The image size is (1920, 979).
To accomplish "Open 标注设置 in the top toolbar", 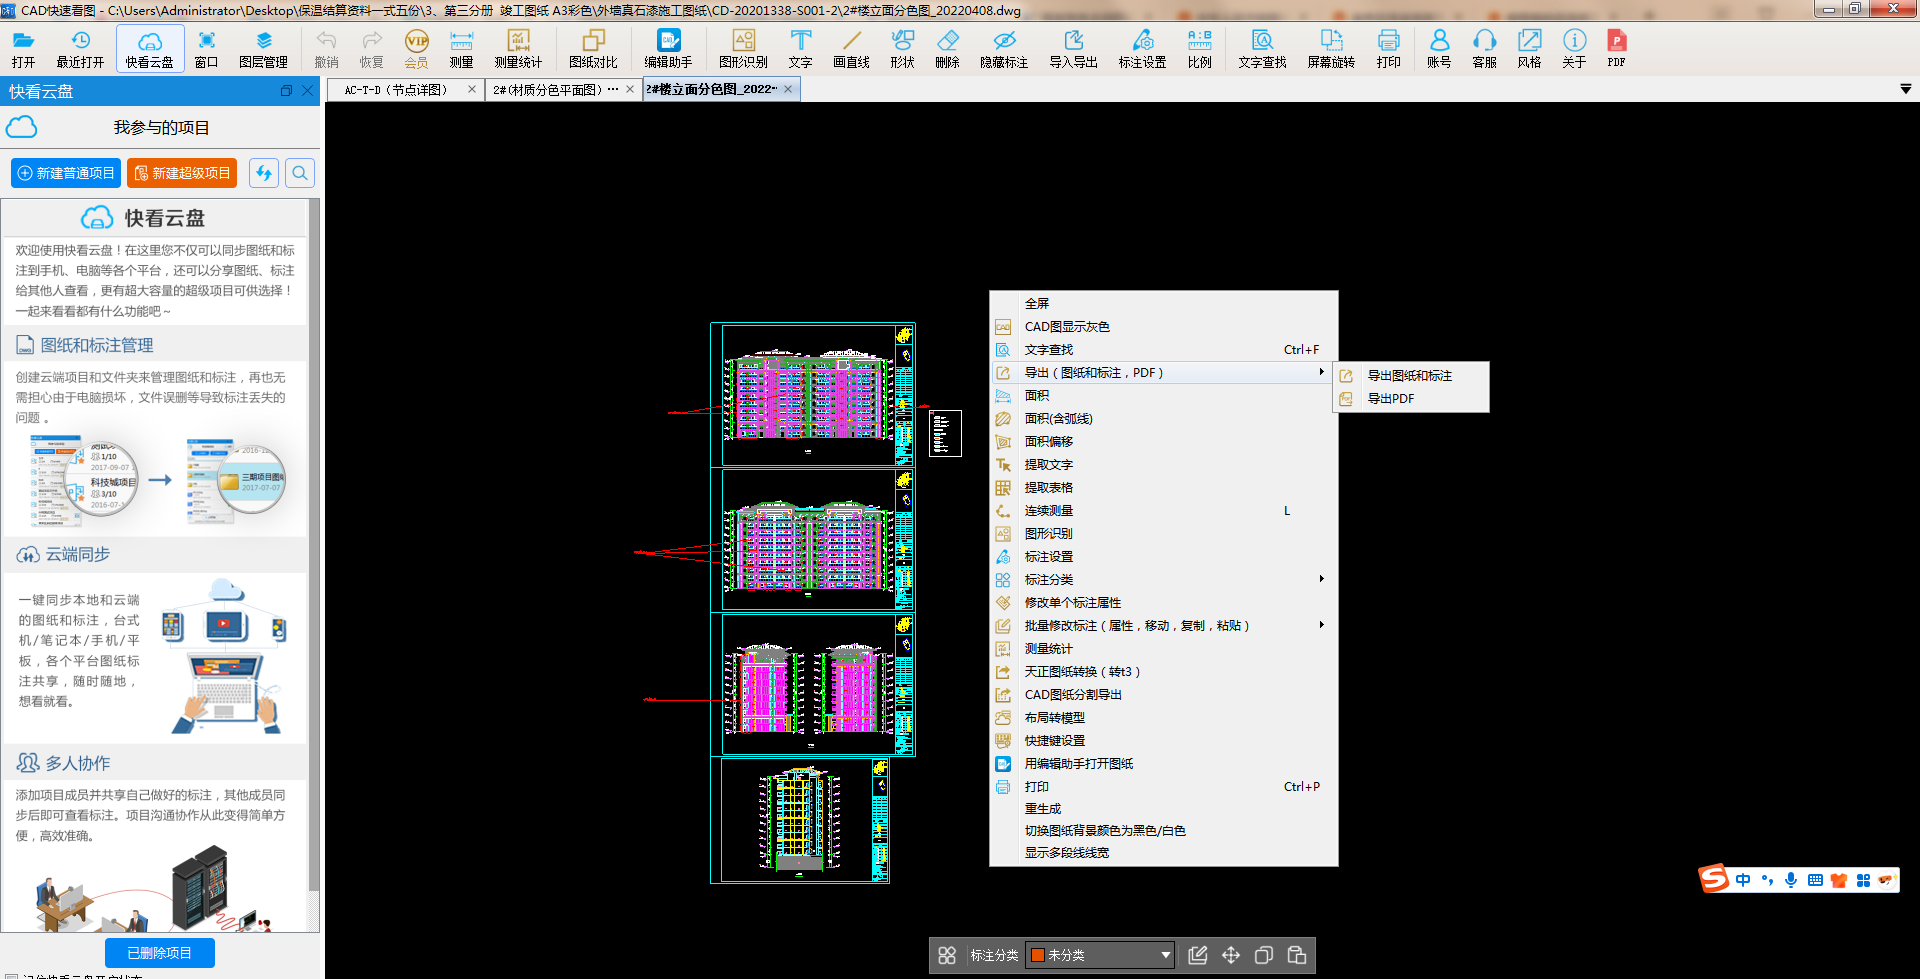I will pyautogui.click(x=1142, y=48).
